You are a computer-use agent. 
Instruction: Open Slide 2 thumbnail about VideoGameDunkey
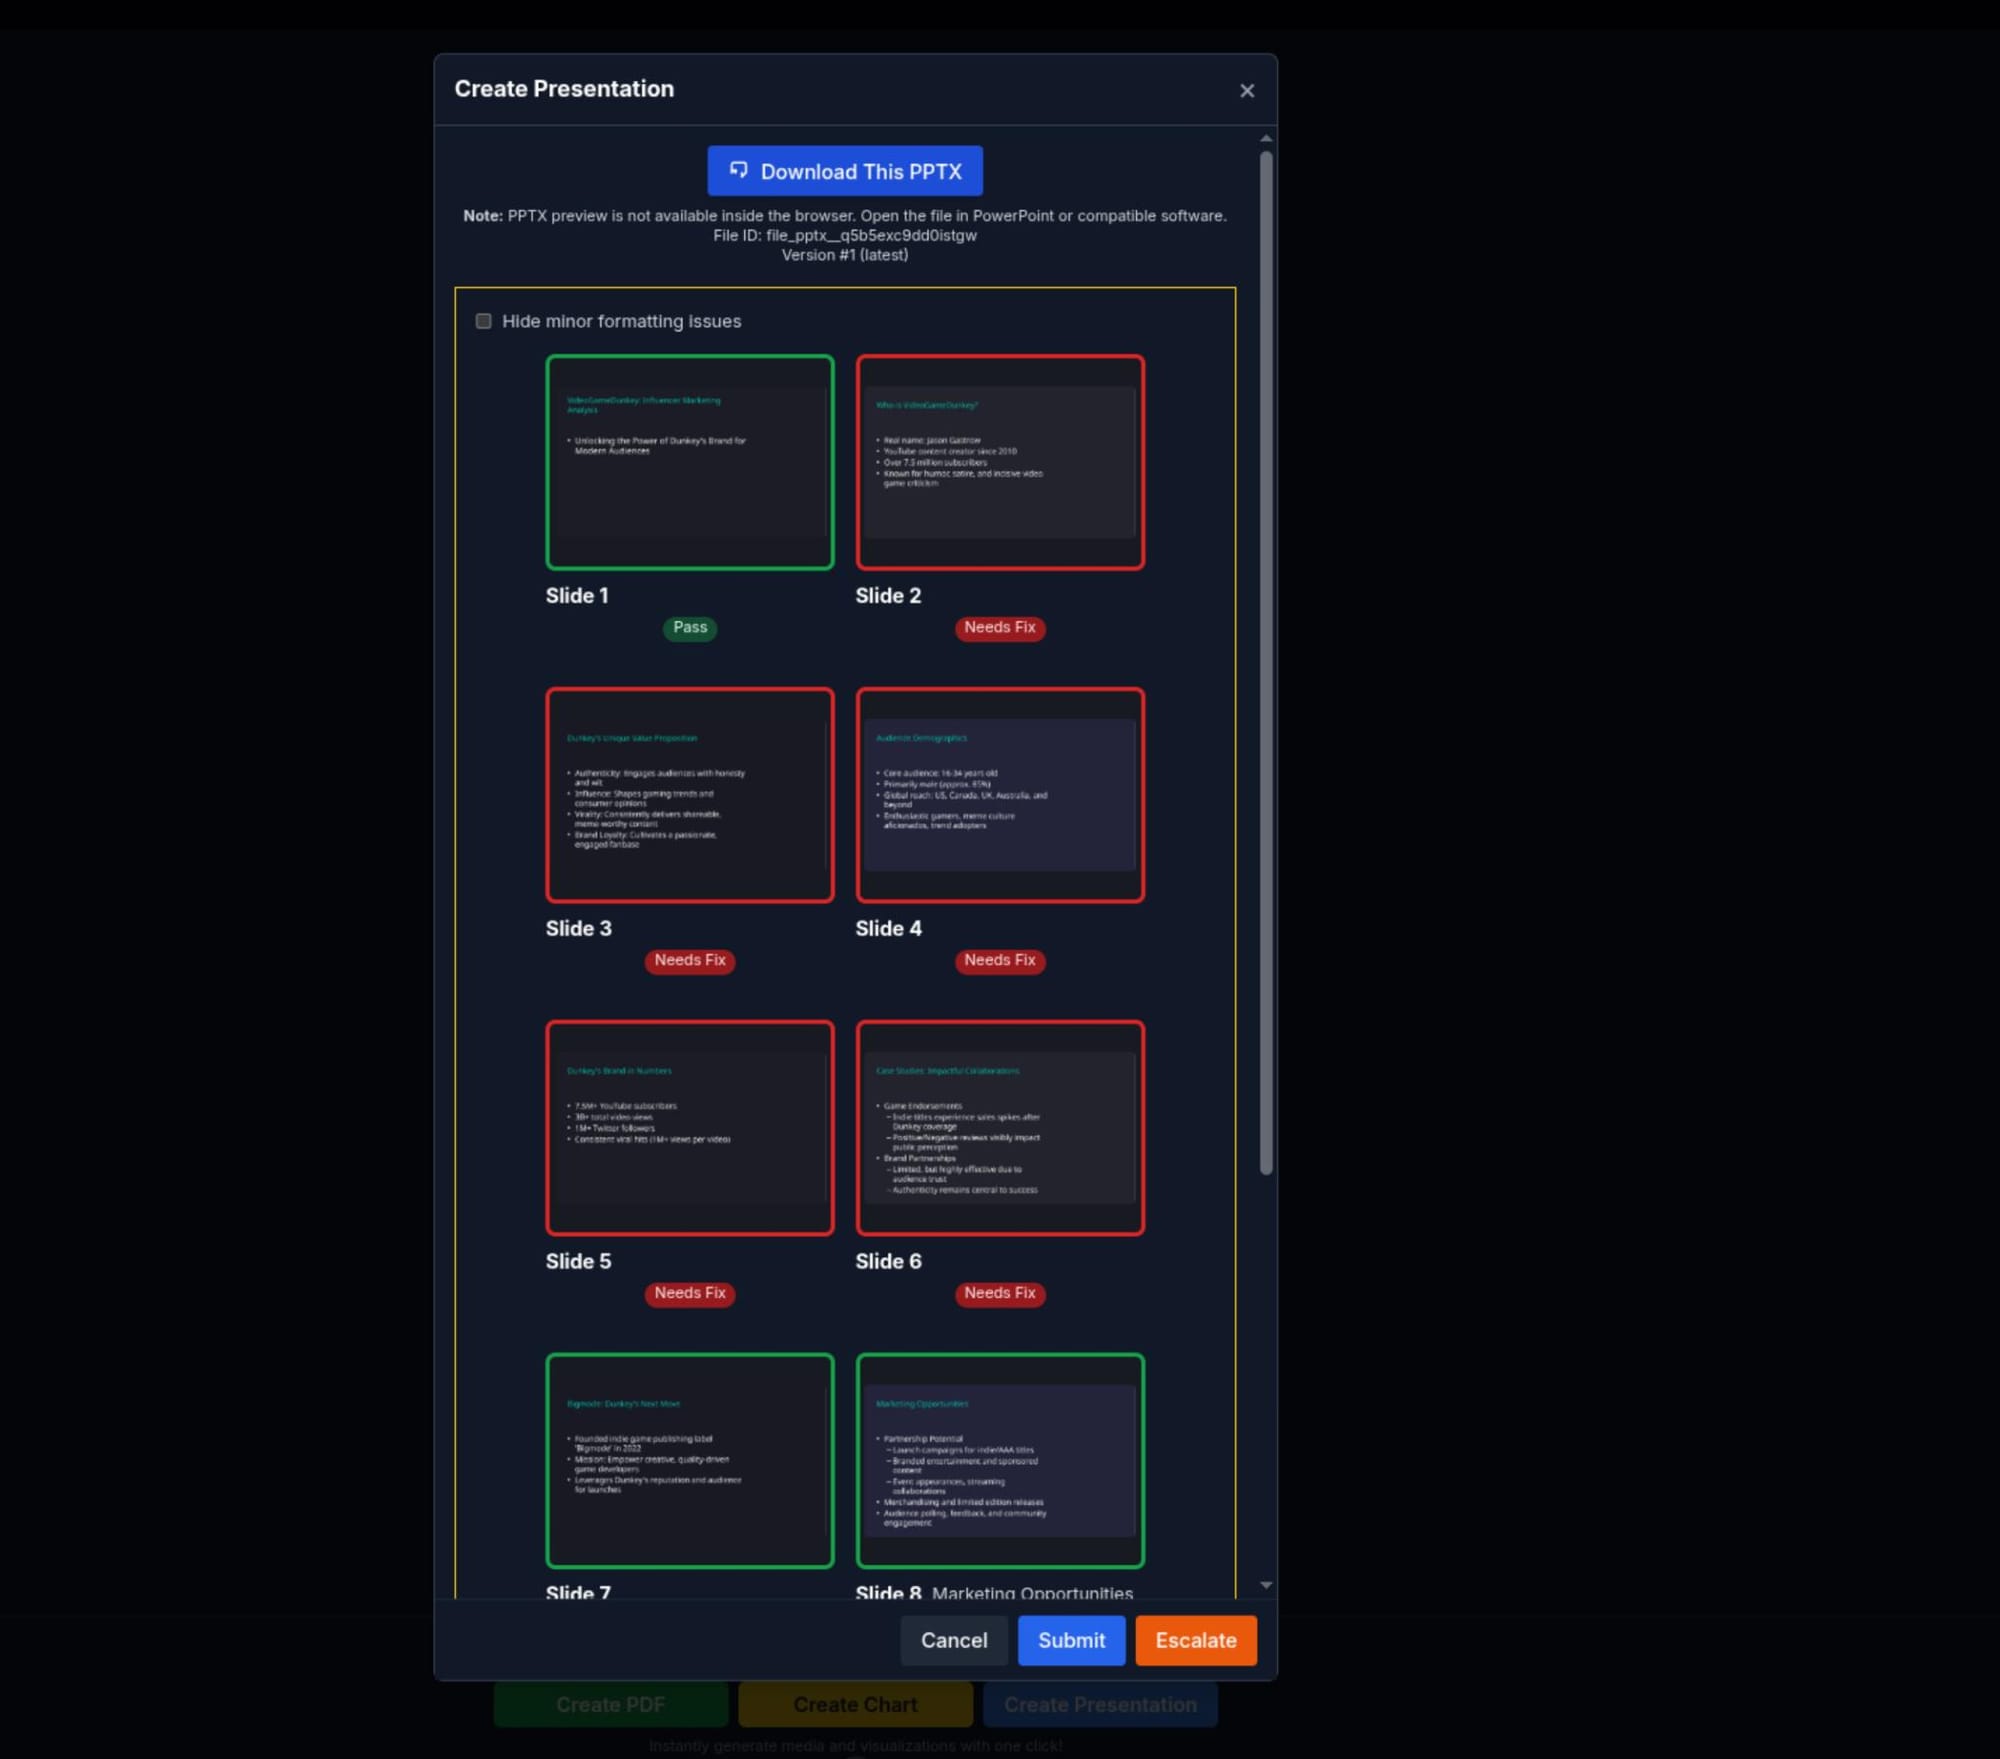point(999,462)
